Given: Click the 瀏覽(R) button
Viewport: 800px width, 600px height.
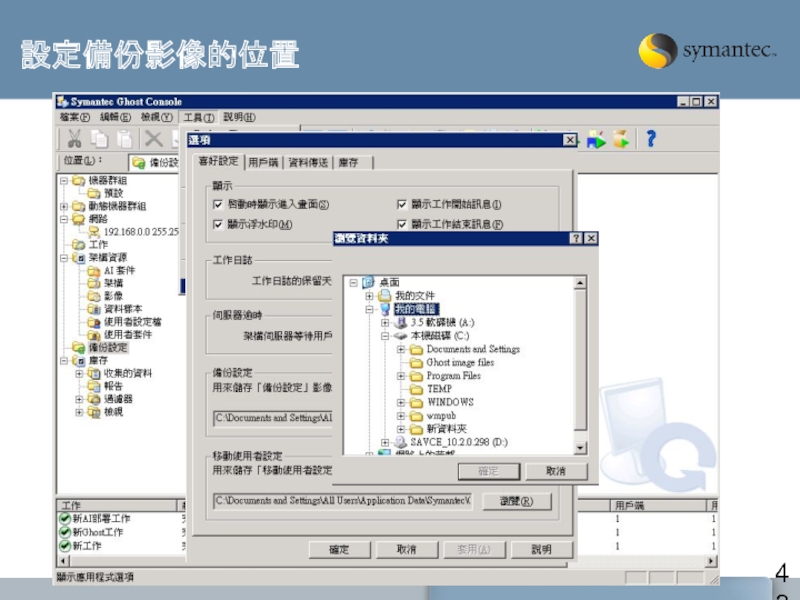Looking at the screenshot, I should [x=517, y=501].
